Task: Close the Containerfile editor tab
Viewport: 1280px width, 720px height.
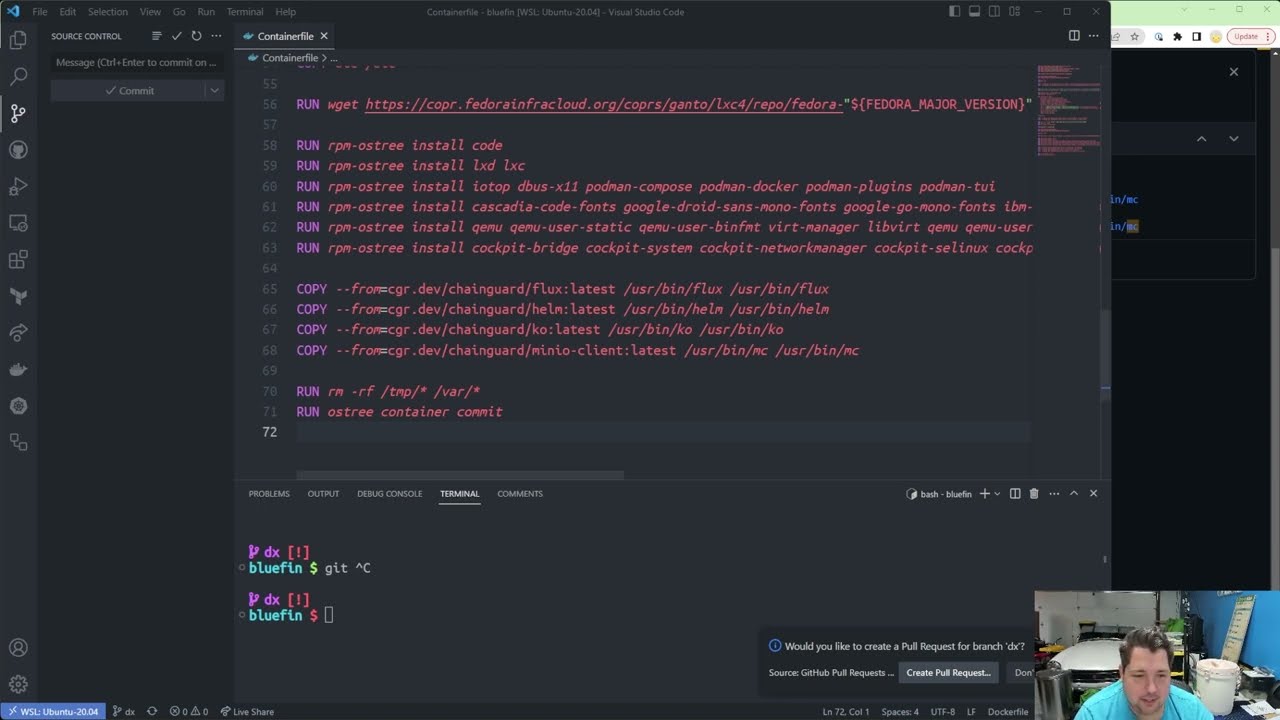Action: pos(324,36)
